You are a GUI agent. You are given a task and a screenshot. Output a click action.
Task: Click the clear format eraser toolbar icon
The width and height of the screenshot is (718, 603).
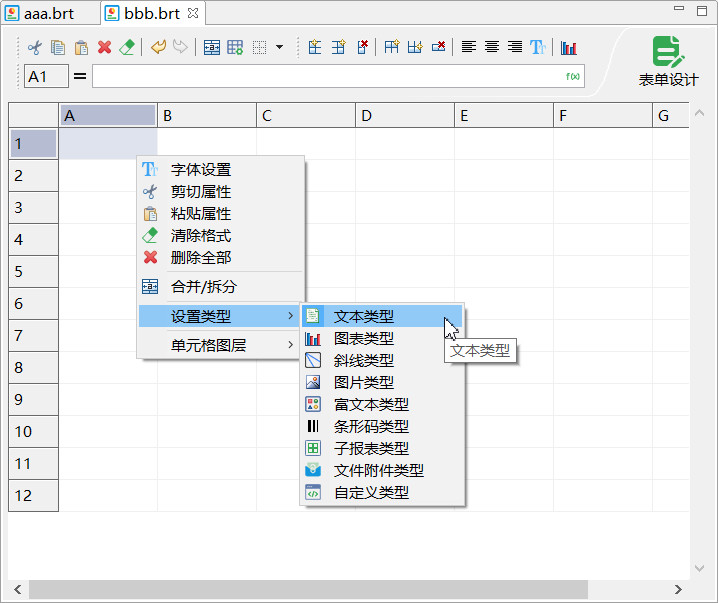(x=127, y=47)
